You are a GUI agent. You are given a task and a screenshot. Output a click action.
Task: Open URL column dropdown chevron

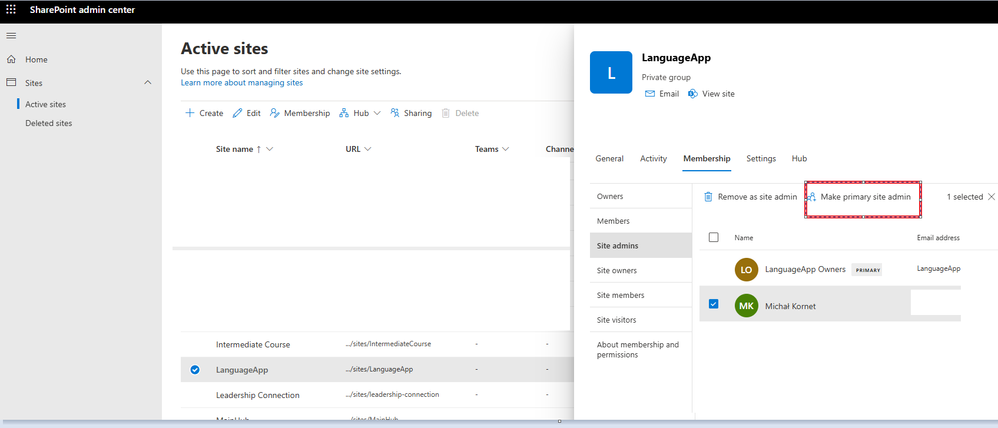pyautogui.click(x=368, y=149)
